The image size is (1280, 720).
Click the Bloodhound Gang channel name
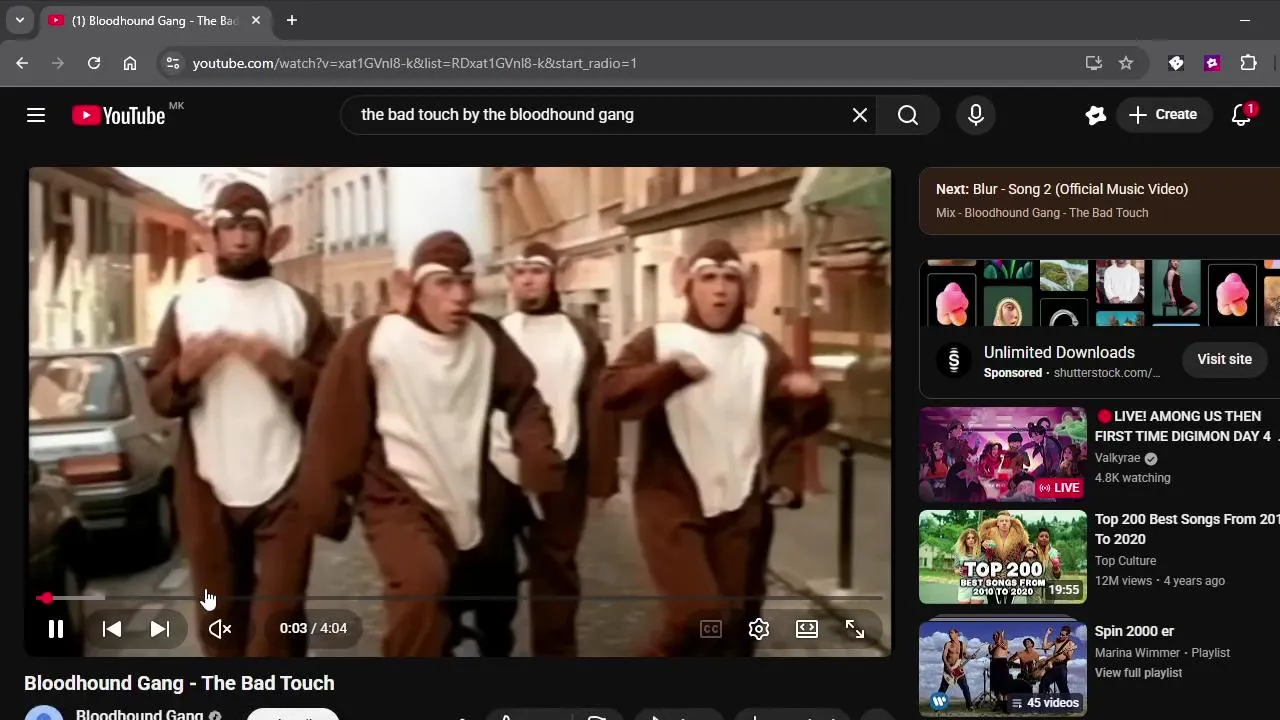139,714
